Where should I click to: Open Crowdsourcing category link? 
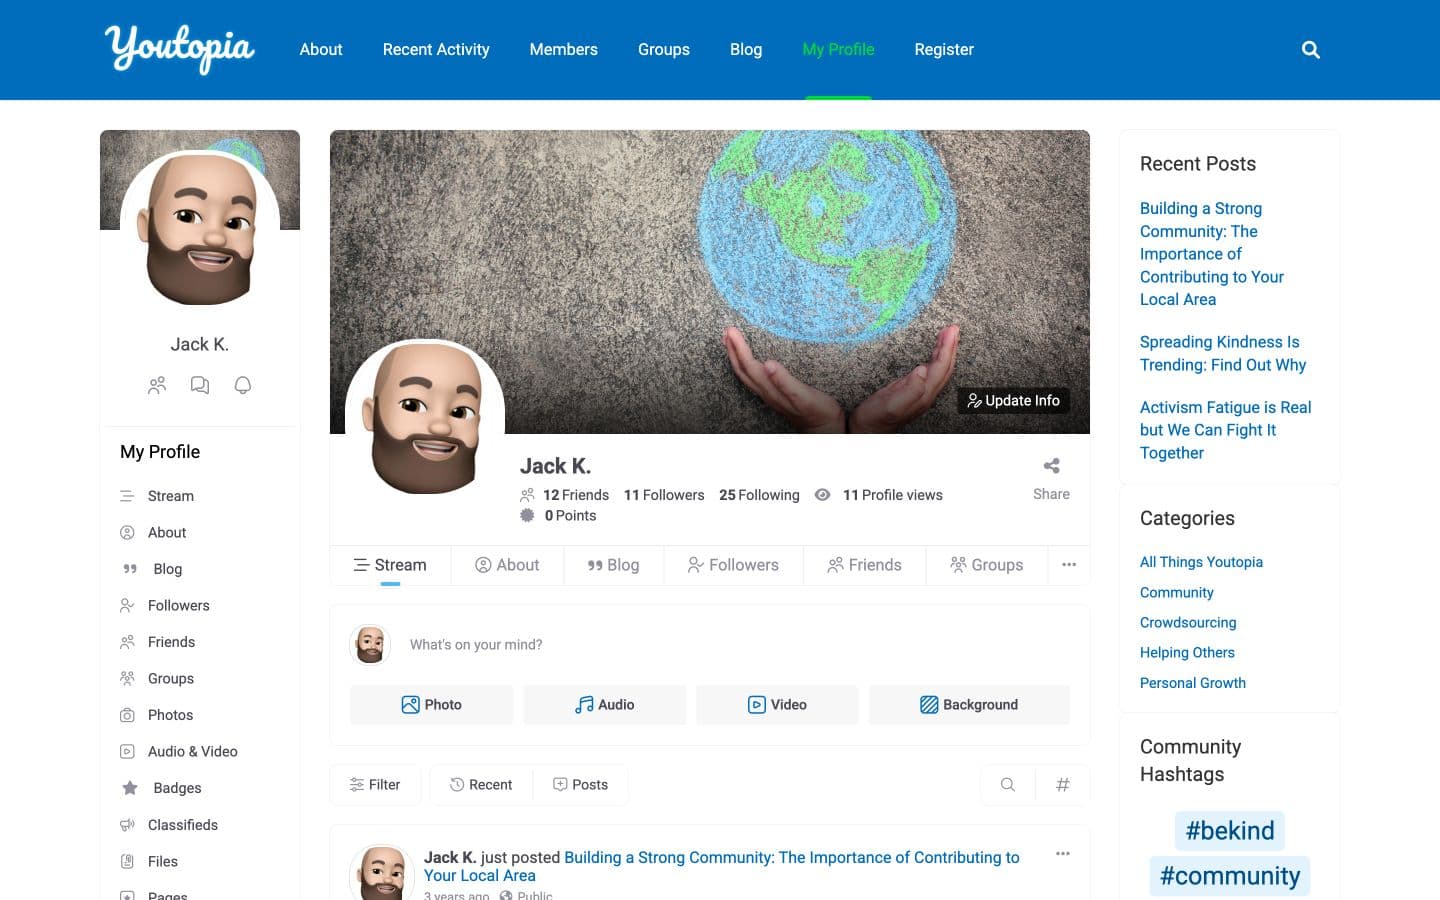coord(1188,622)
